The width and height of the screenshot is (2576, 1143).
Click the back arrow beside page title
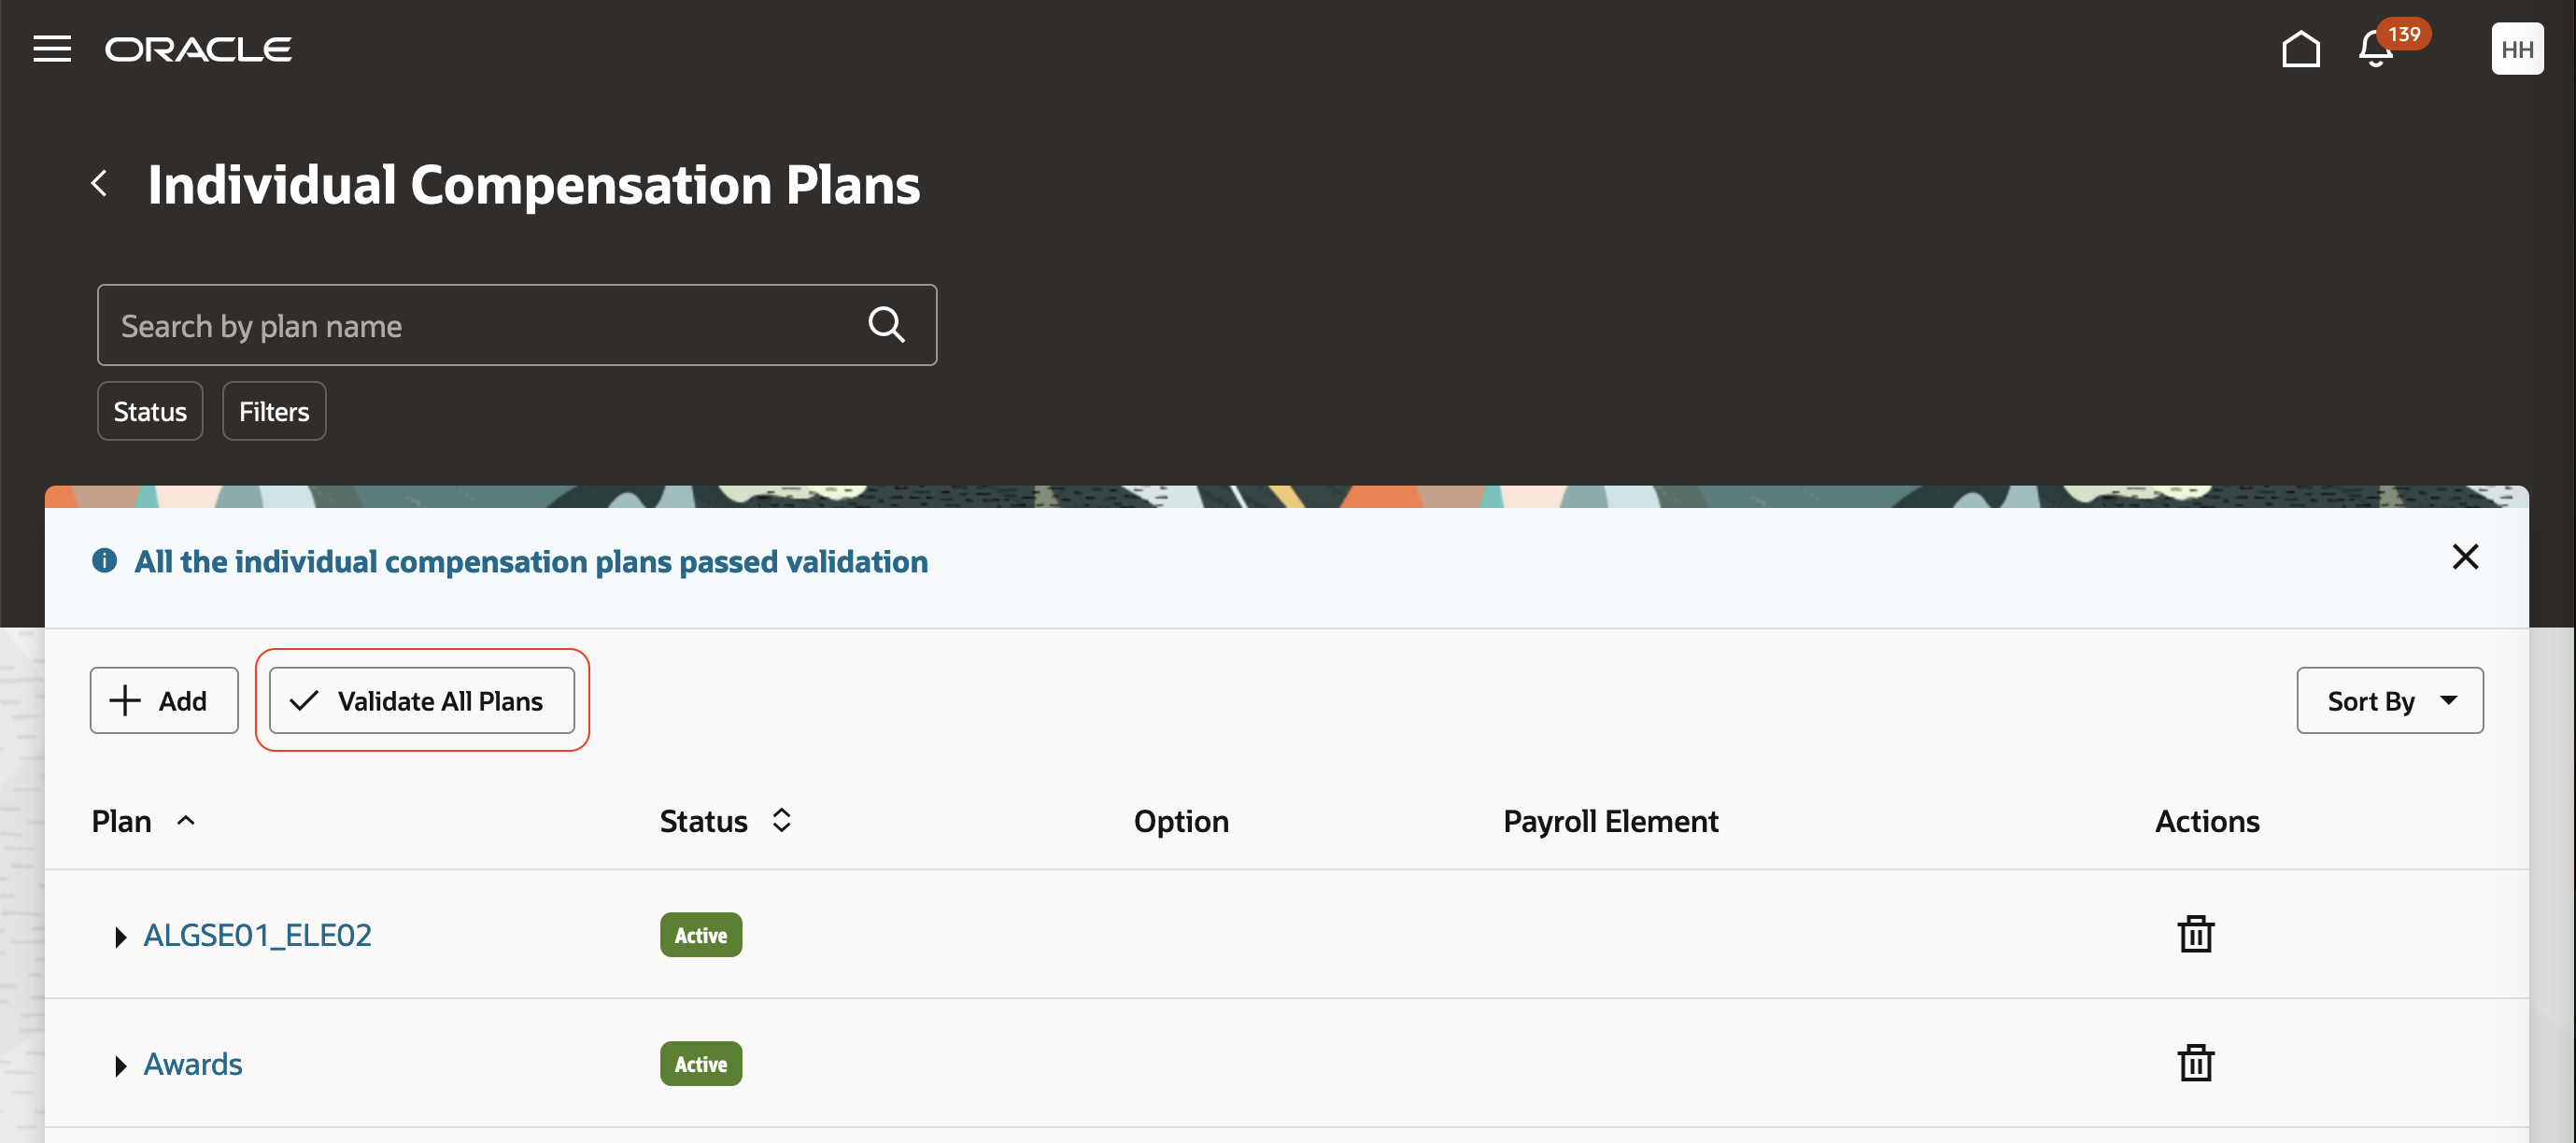click(x=99, y=183)
